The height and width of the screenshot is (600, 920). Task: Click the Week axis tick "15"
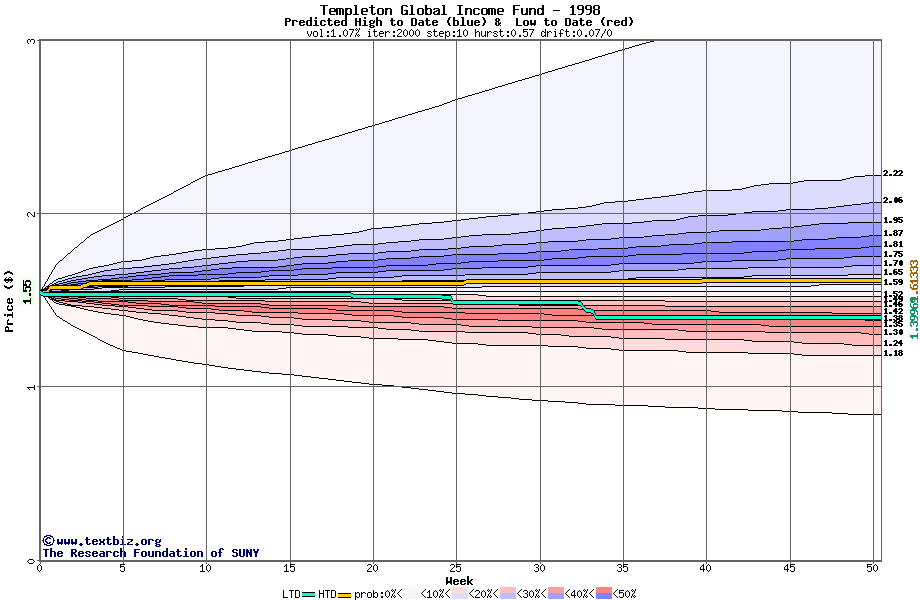pyautogui.click(x=289, y=568)
